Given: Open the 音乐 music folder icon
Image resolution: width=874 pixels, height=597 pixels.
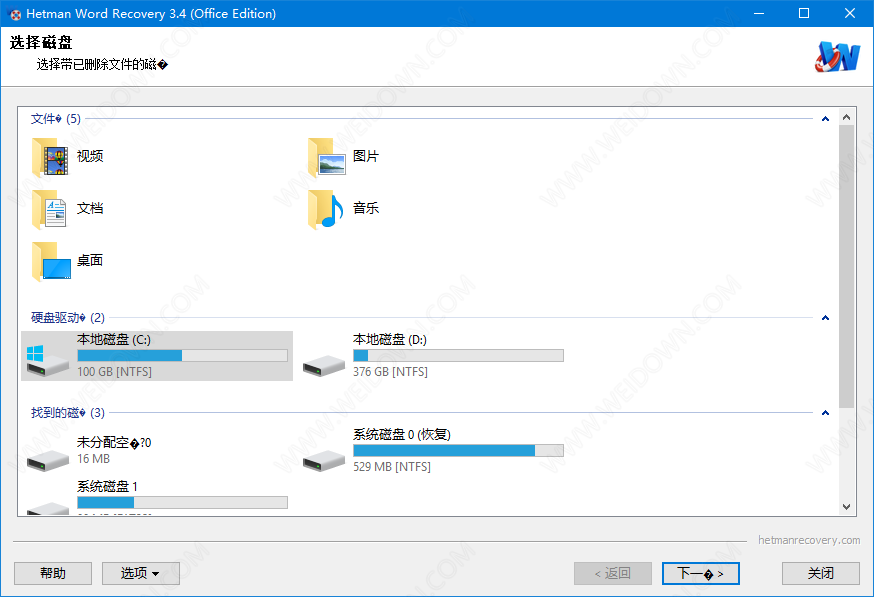Looking at the screenshot, I should tap(326, 210).
